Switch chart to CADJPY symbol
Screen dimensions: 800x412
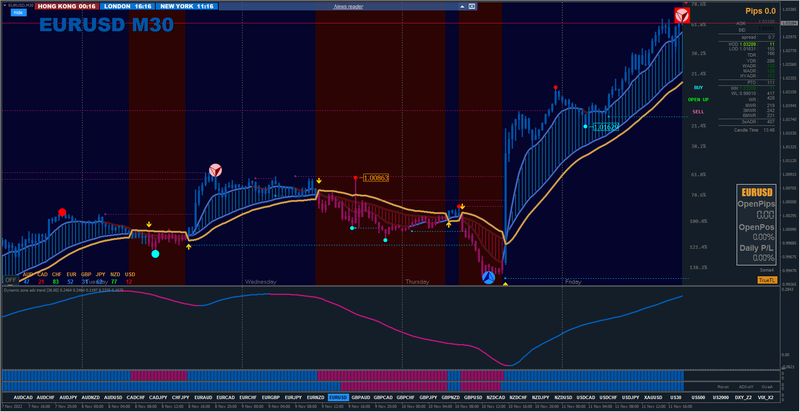(x=158, y=397)
